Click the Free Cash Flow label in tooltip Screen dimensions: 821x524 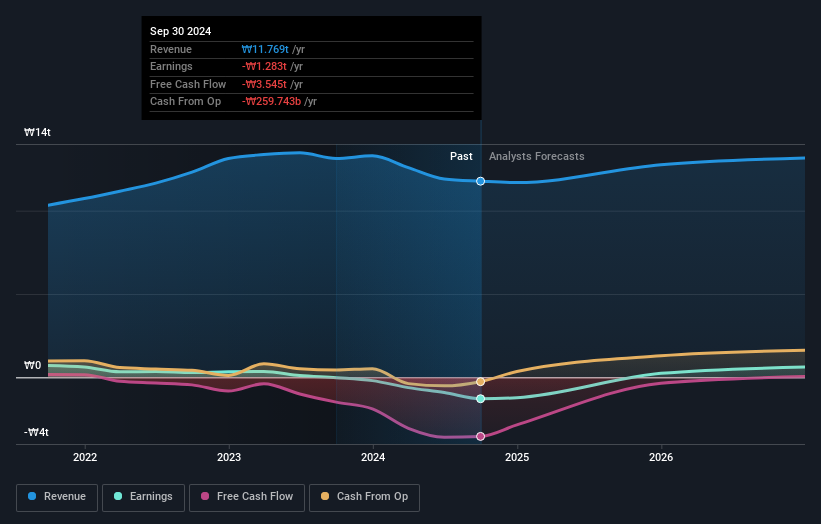pos(188,84)
